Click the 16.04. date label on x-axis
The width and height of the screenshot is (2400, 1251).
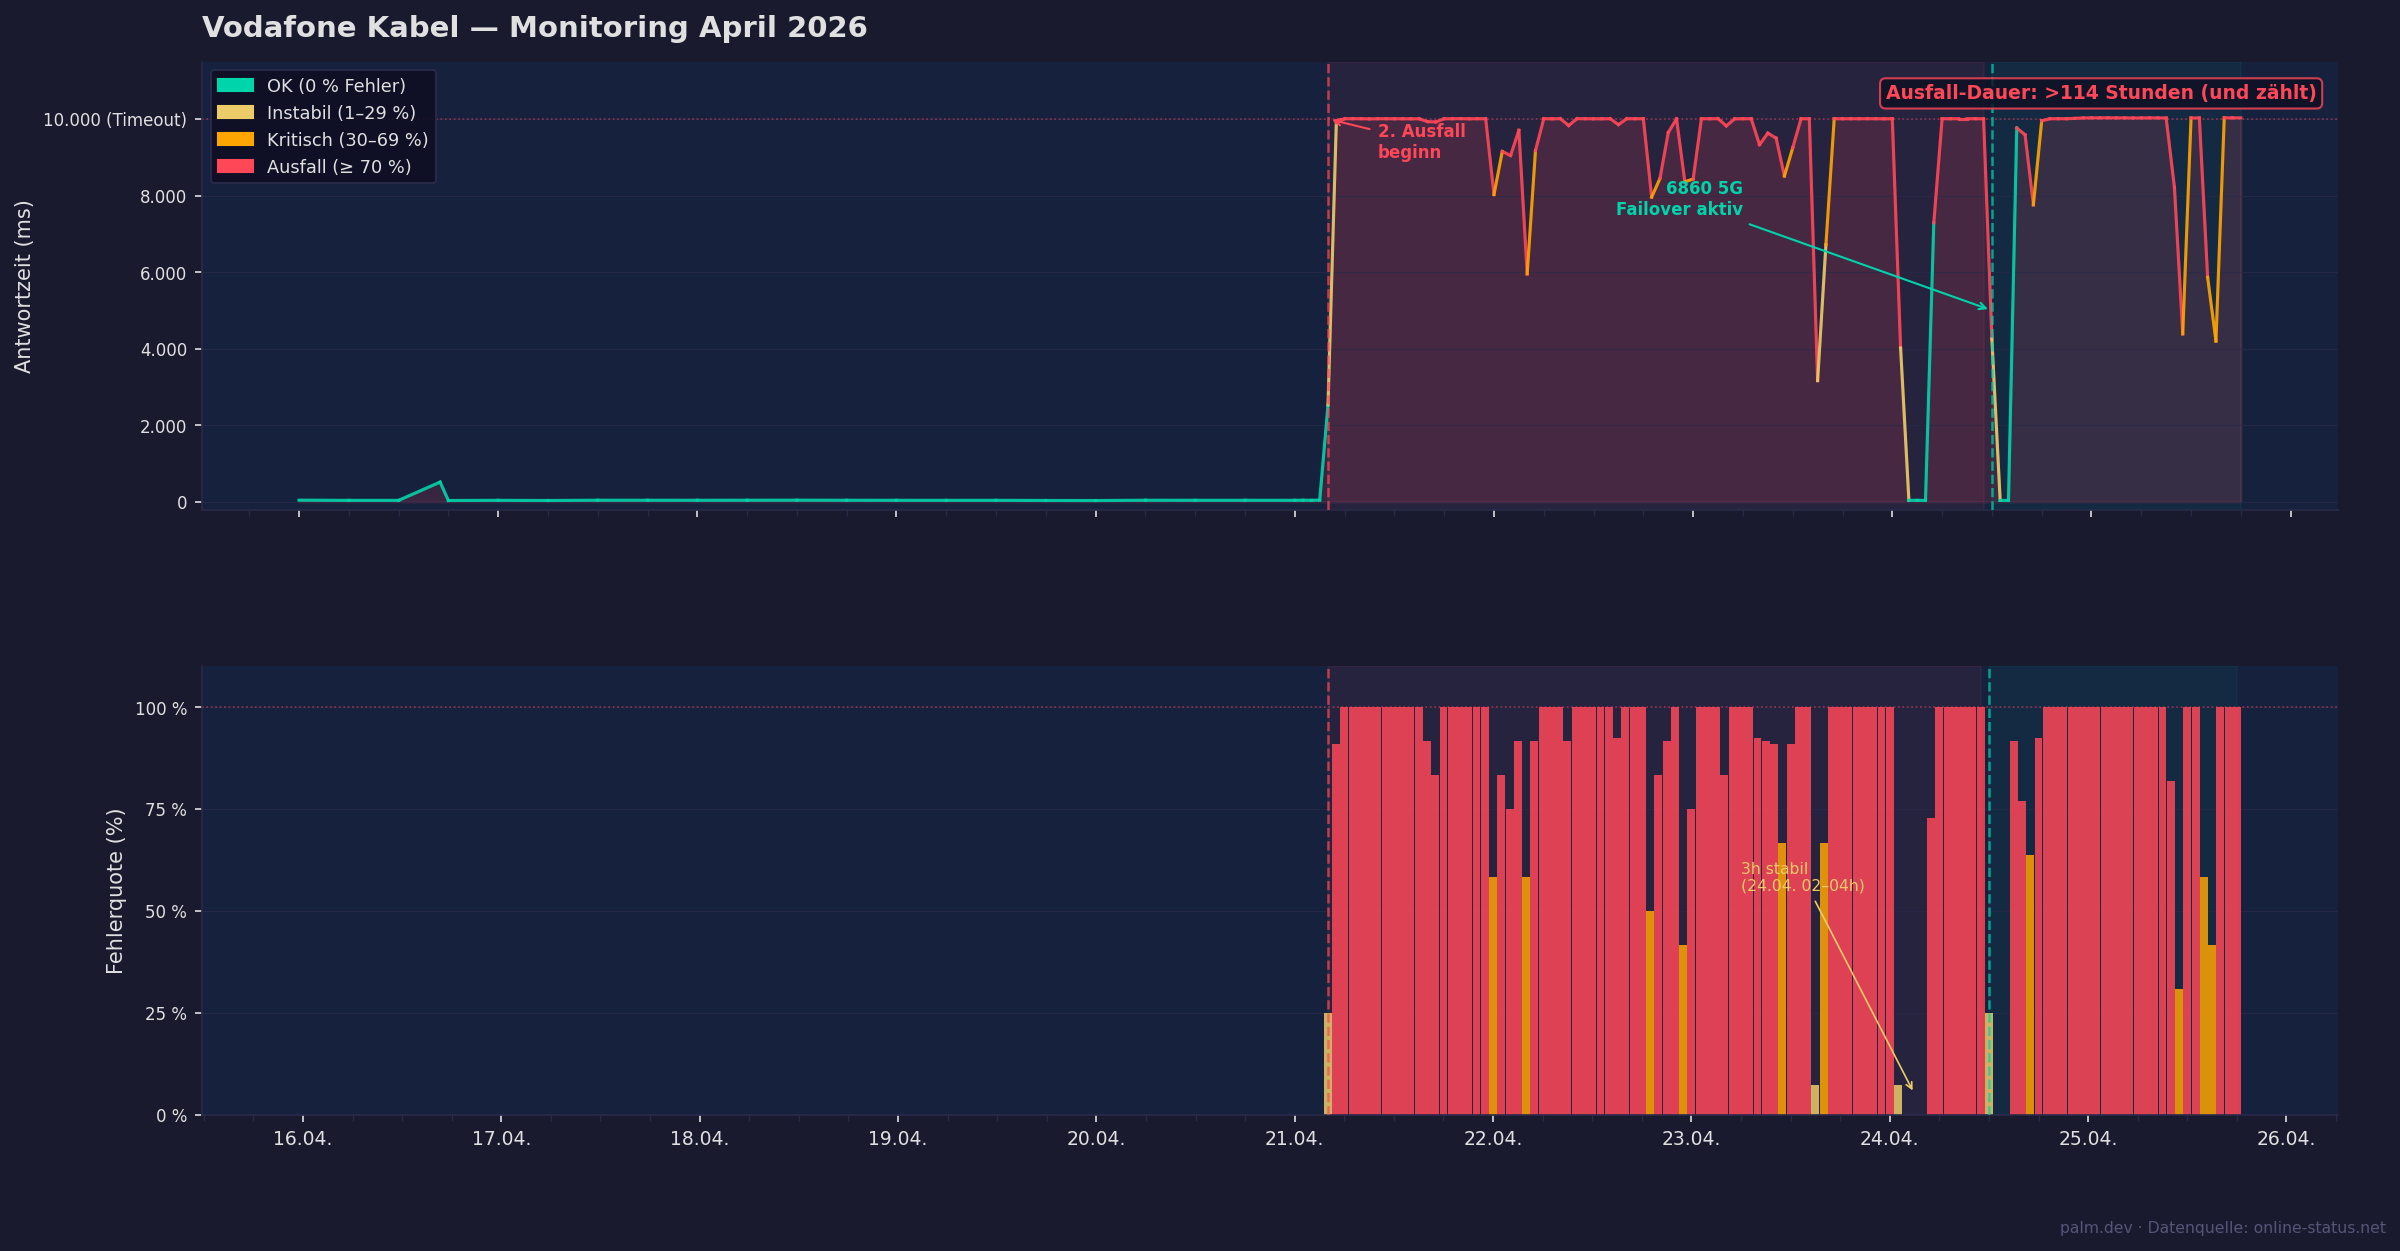tap(302, 1139)
